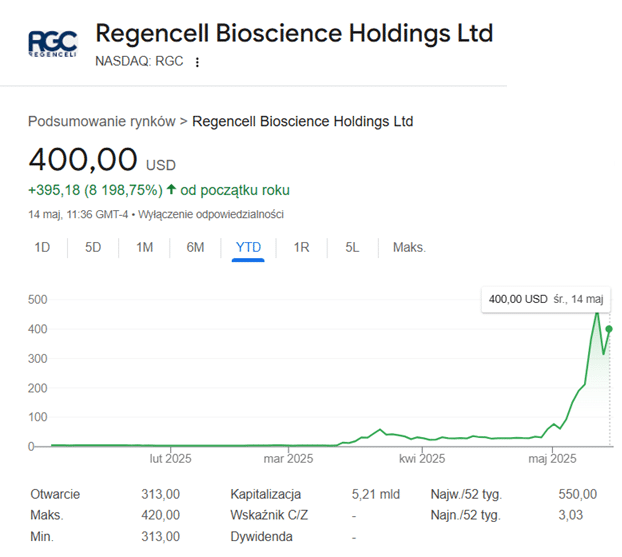Viewport: 622px width, 557px height.
Task: Click the 400,00 USD chart tooltip
Action: tap(546, 299)
